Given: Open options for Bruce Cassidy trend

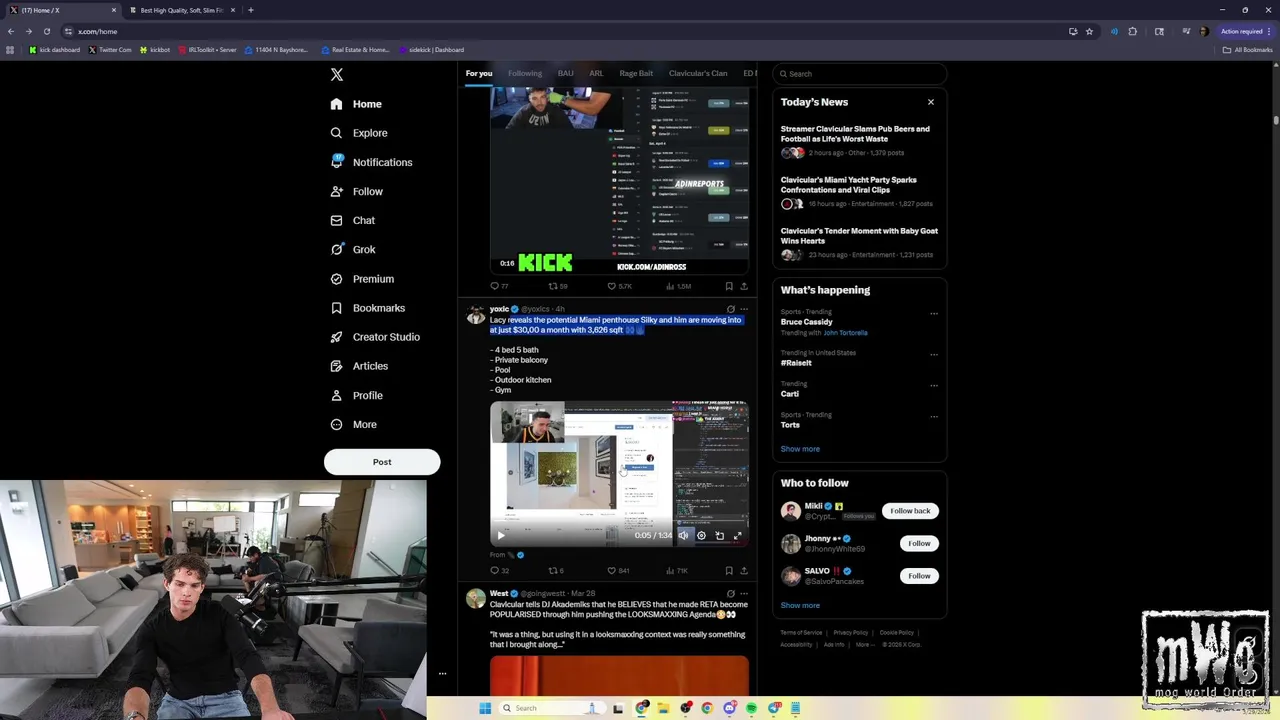Looking at the screenshot, I should click(934, 314).
